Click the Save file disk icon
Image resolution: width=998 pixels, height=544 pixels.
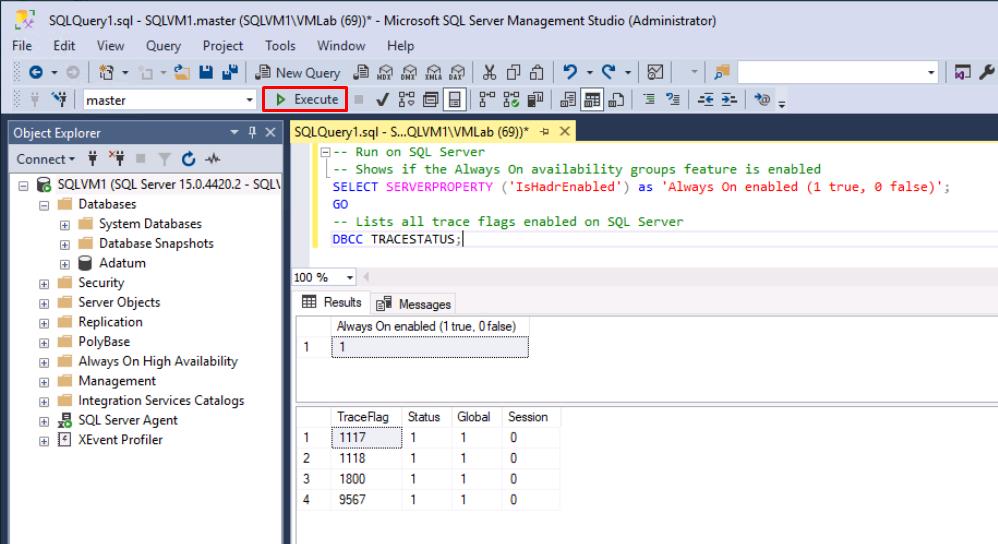point(206,73)
